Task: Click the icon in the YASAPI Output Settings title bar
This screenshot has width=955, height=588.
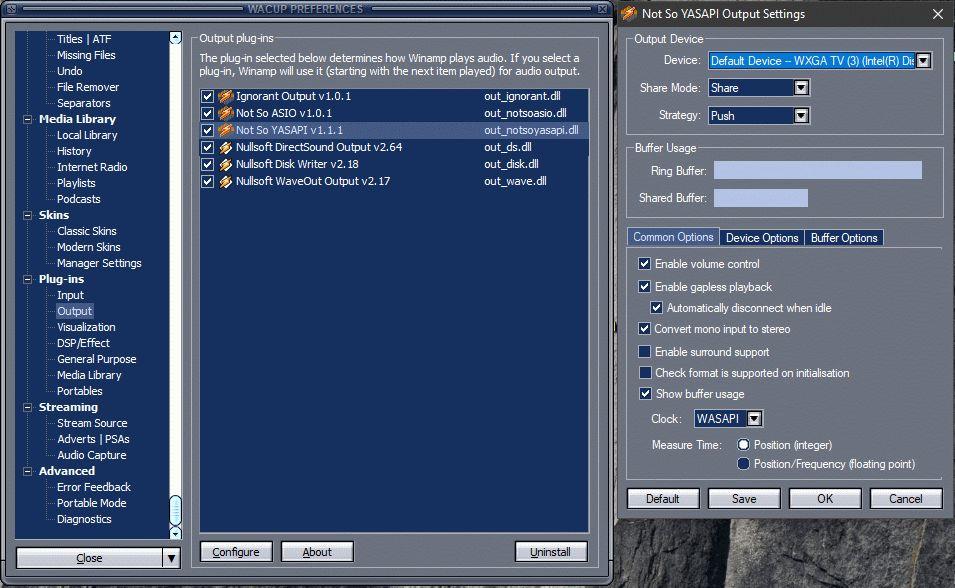Action: tap(629, 13)
